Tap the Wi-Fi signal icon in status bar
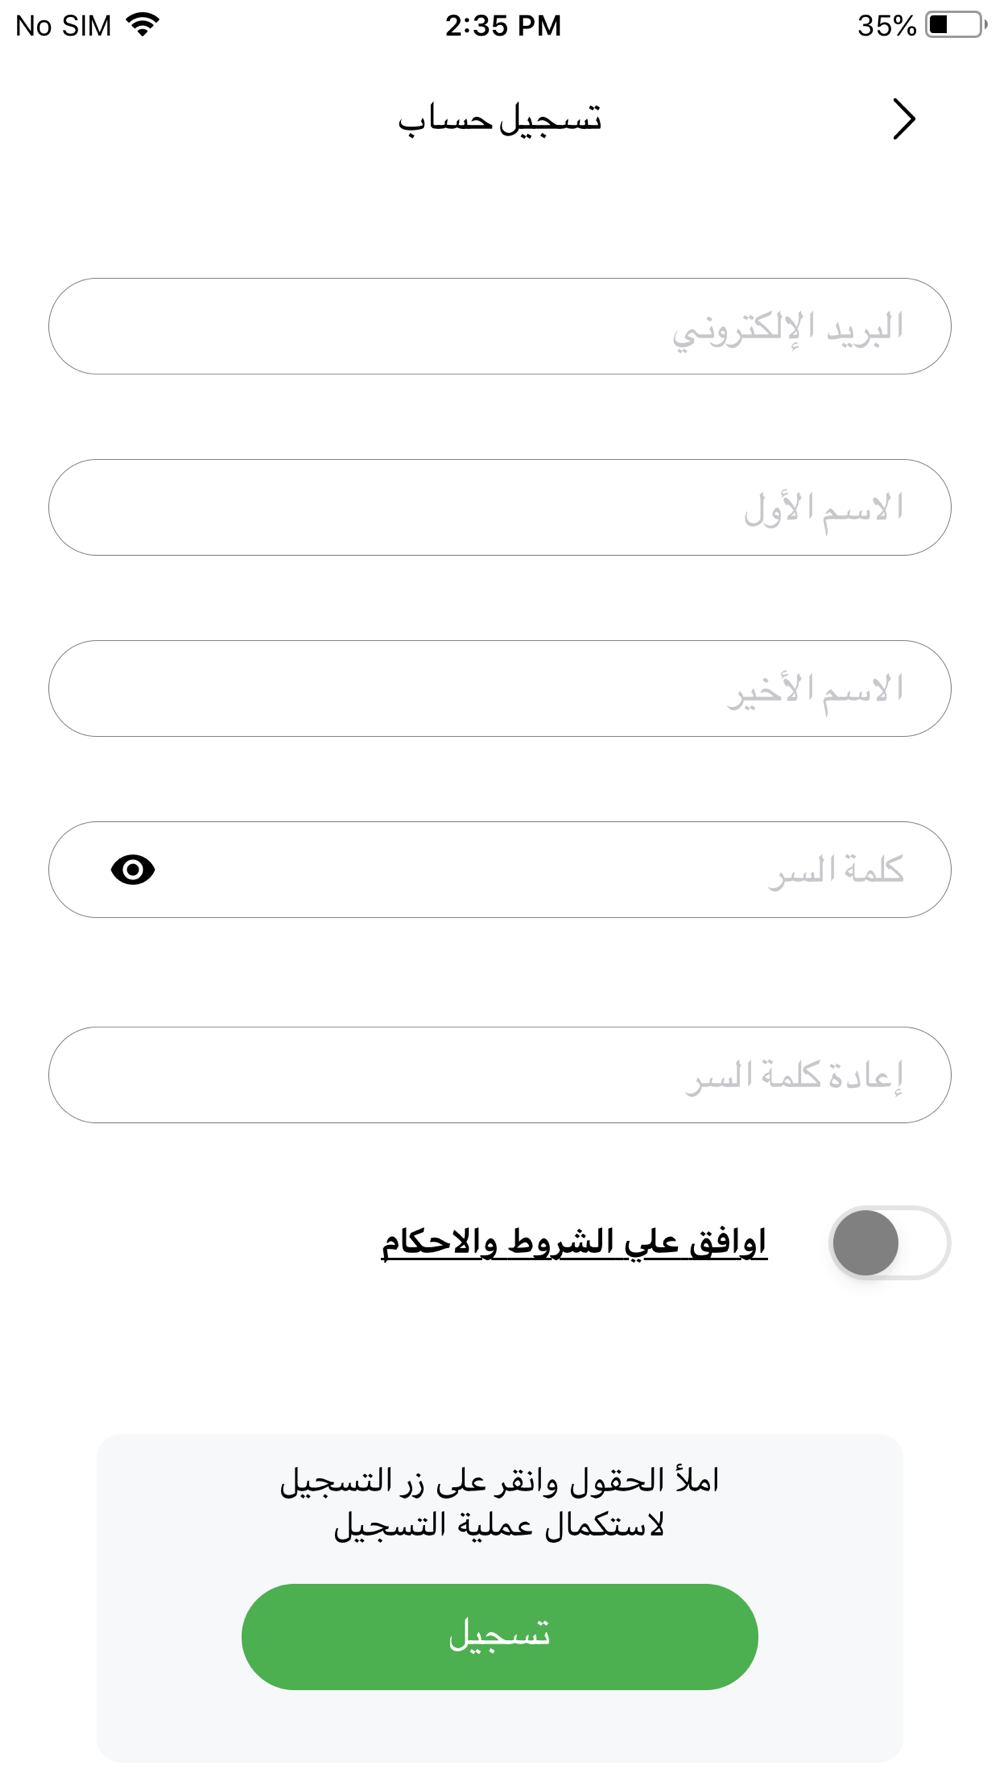 tap(143, 25)
